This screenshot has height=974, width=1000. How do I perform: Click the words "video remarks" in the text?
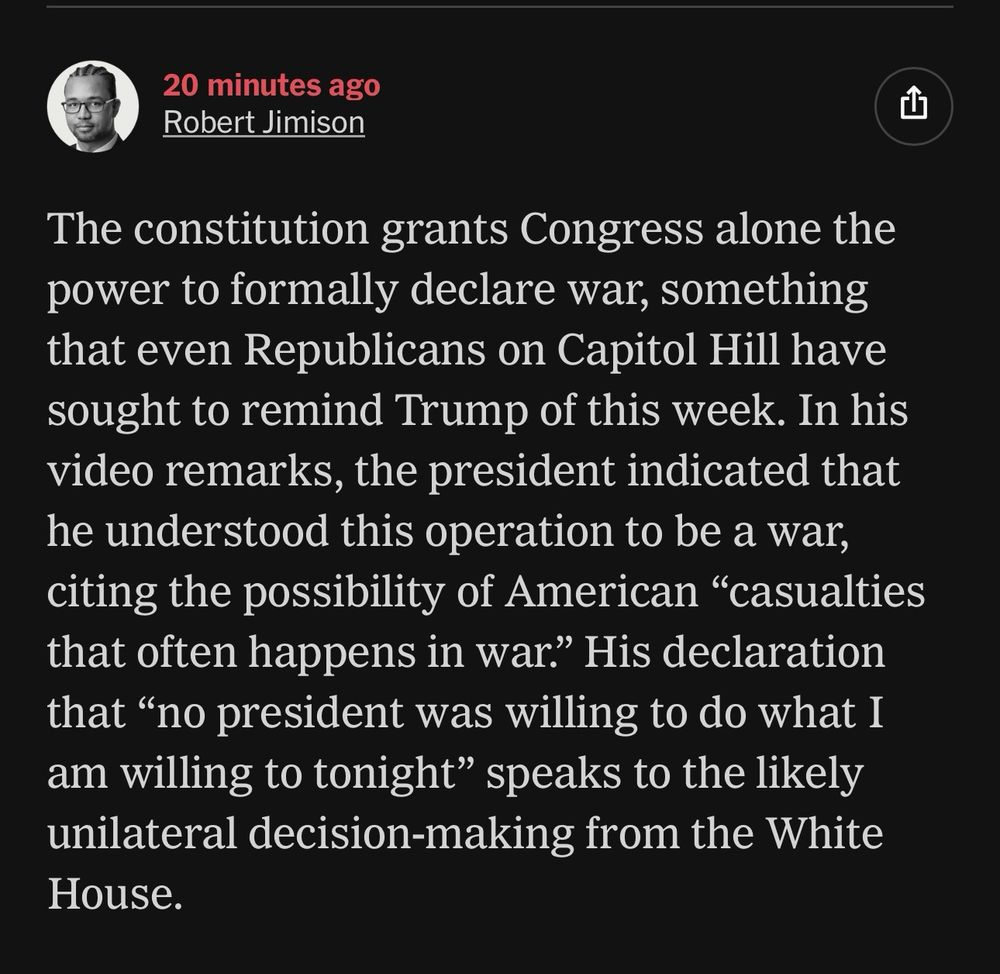click(190, 470)
